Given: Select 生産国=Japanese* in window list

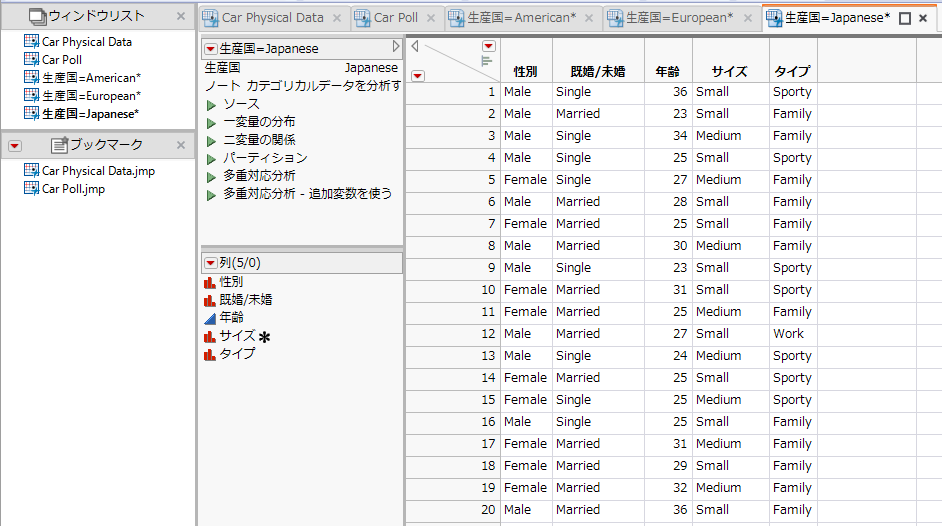Looking at the screenshot, I should [x=90, y=114].
